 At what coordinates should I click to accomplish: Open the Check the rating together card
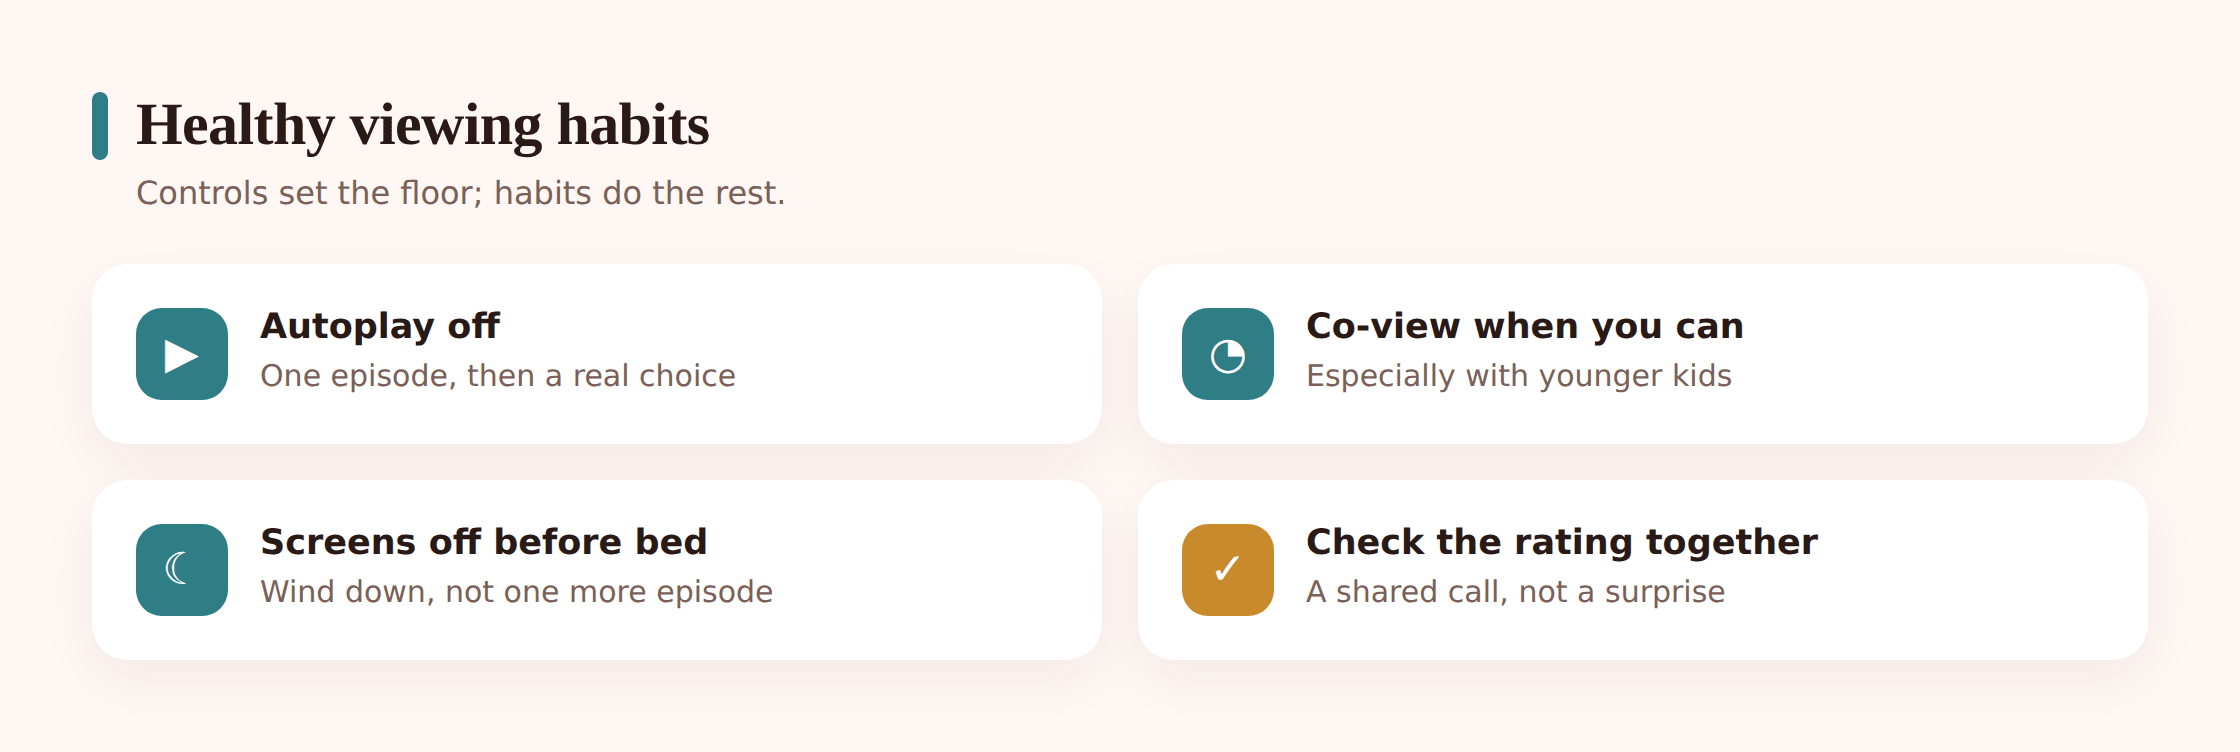click(x=1643, y=570)
